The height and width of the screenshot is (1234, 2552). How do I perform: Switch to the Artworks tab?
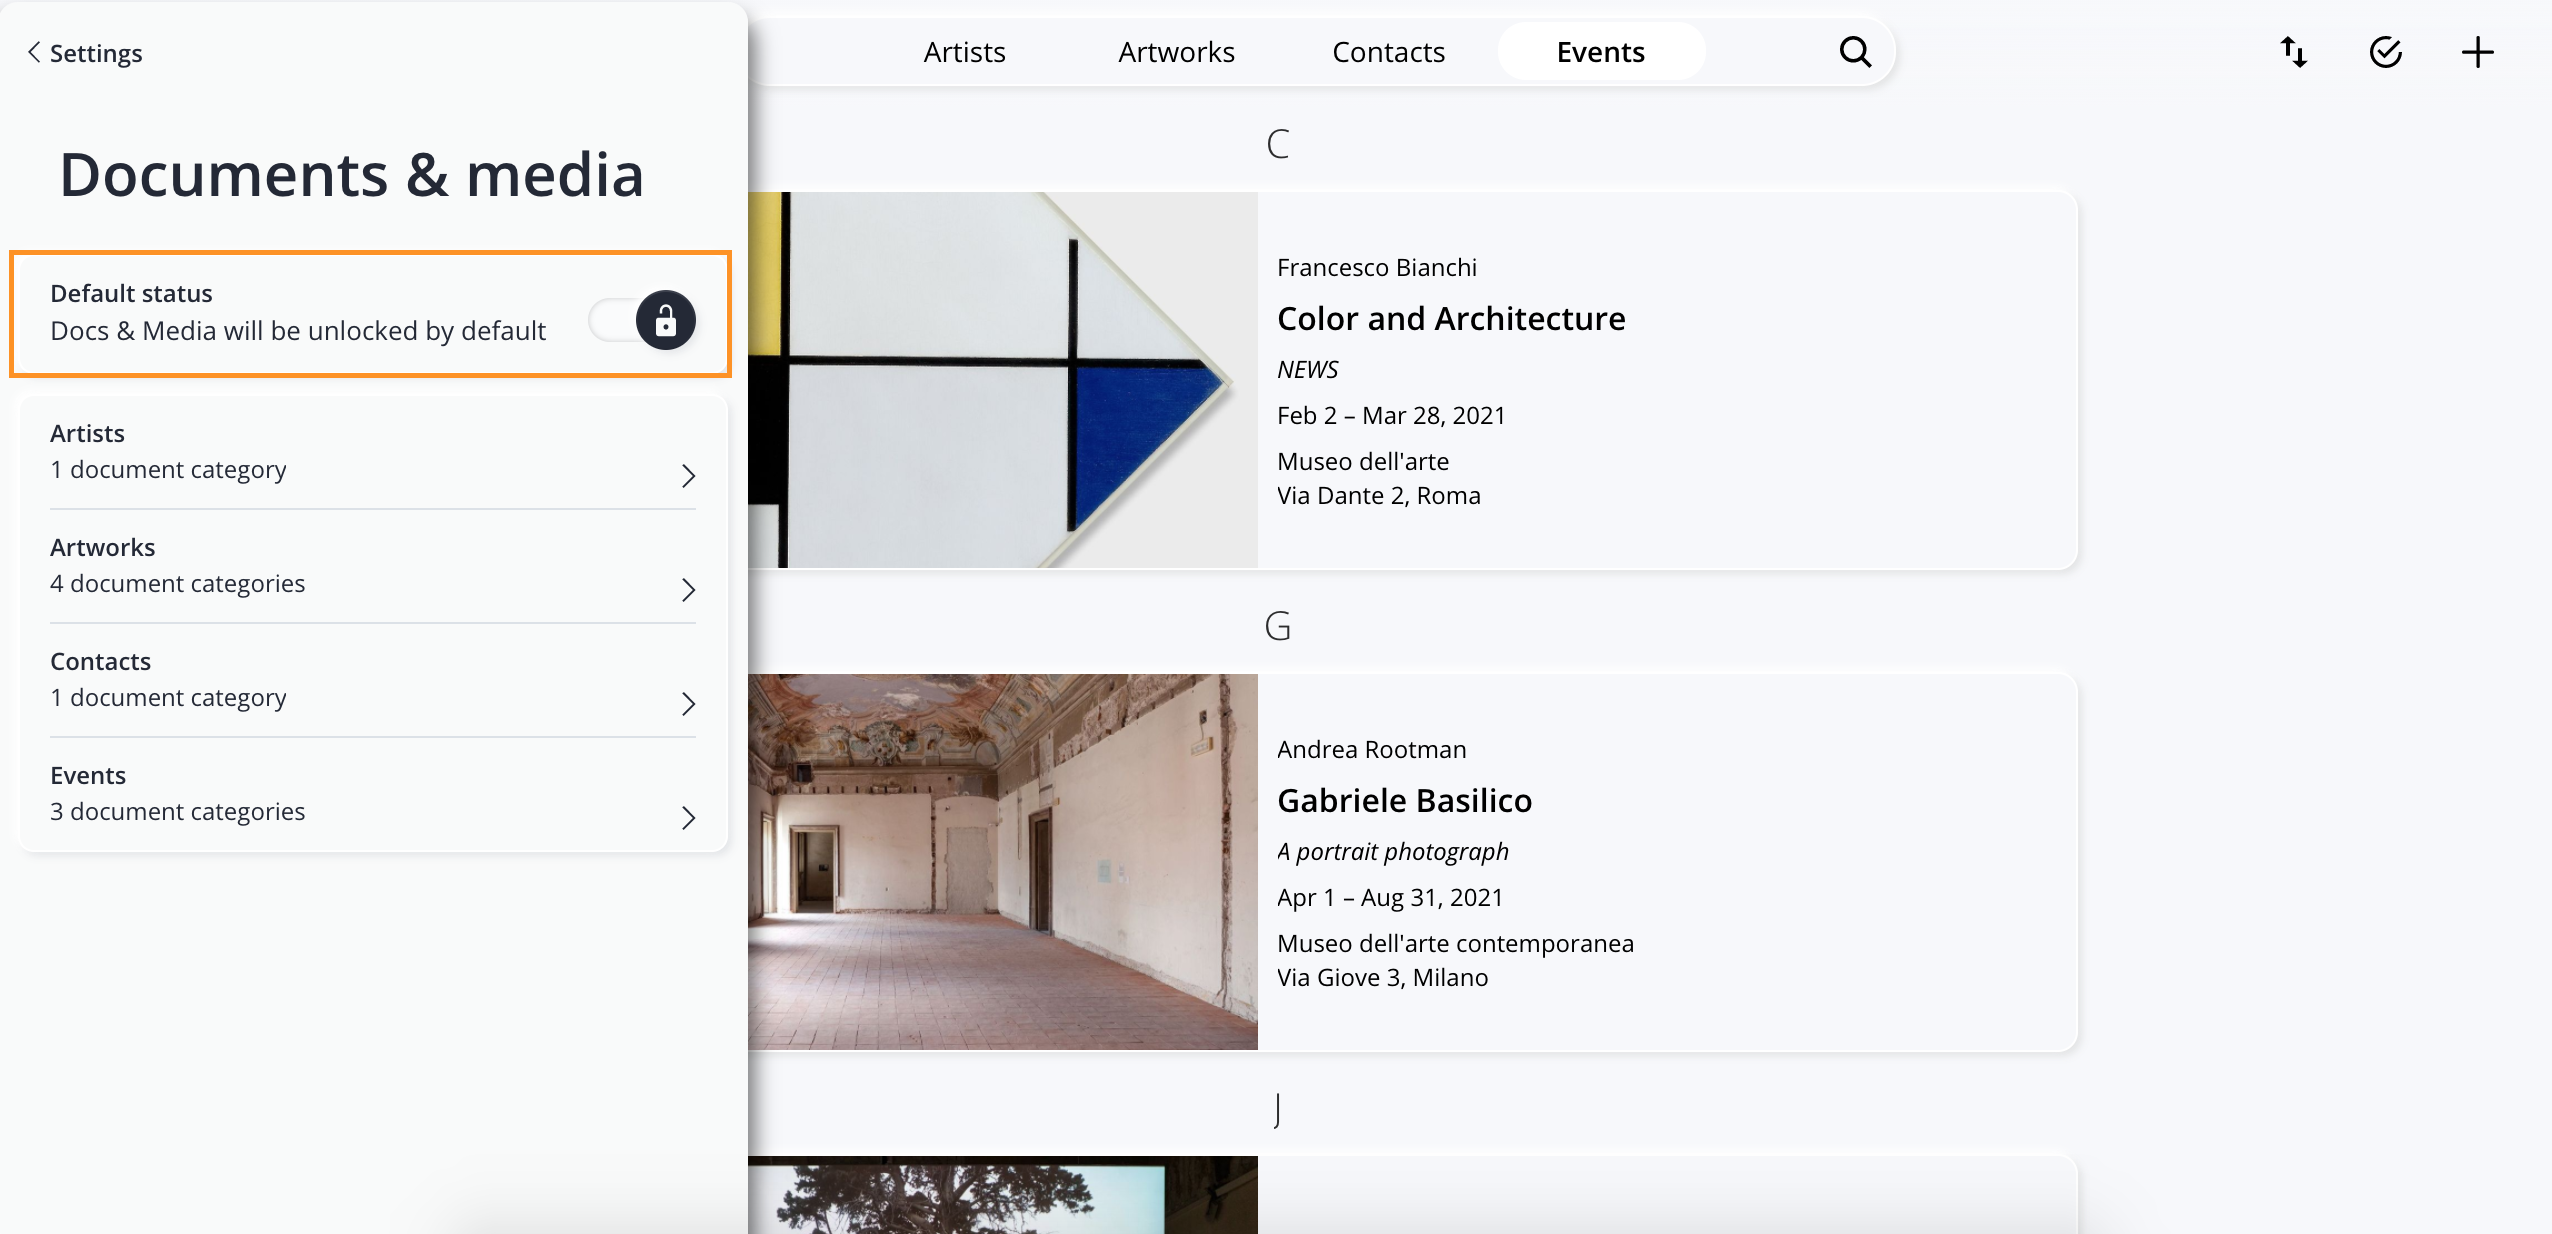(1176, 52)
